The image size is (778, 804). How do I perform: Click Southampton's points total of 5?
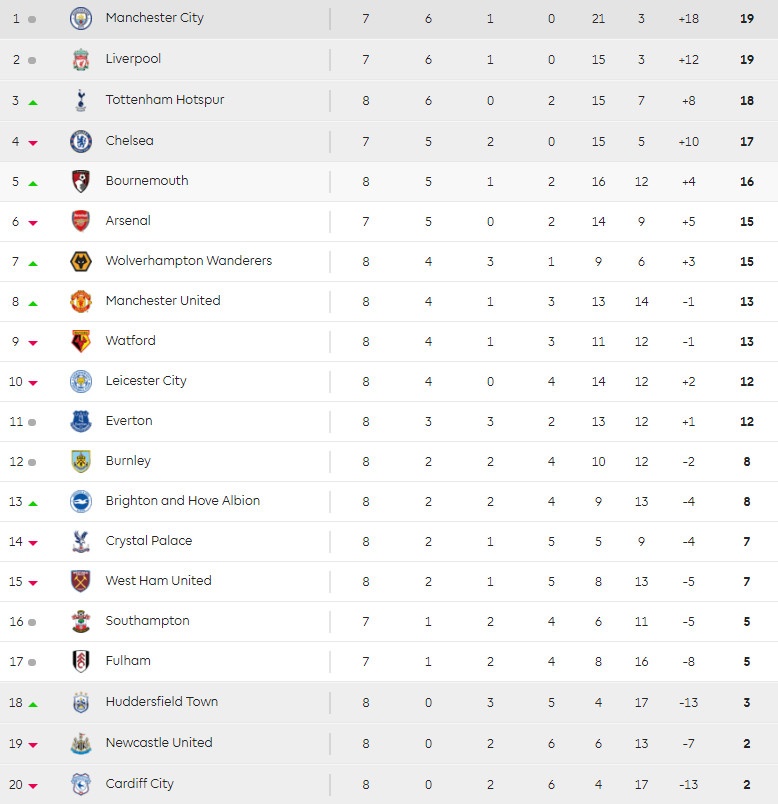747,621
